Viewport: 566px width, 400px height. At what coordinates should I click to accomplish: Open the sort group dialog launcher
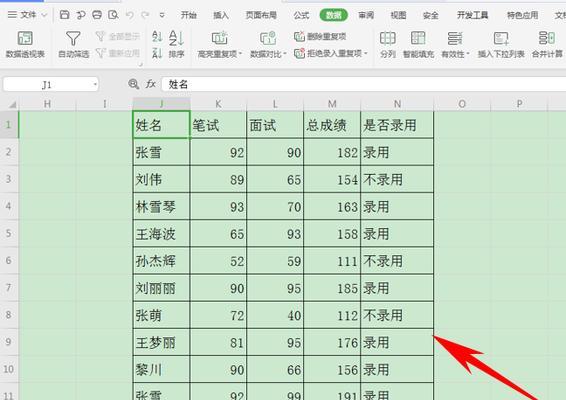(140, 65)
